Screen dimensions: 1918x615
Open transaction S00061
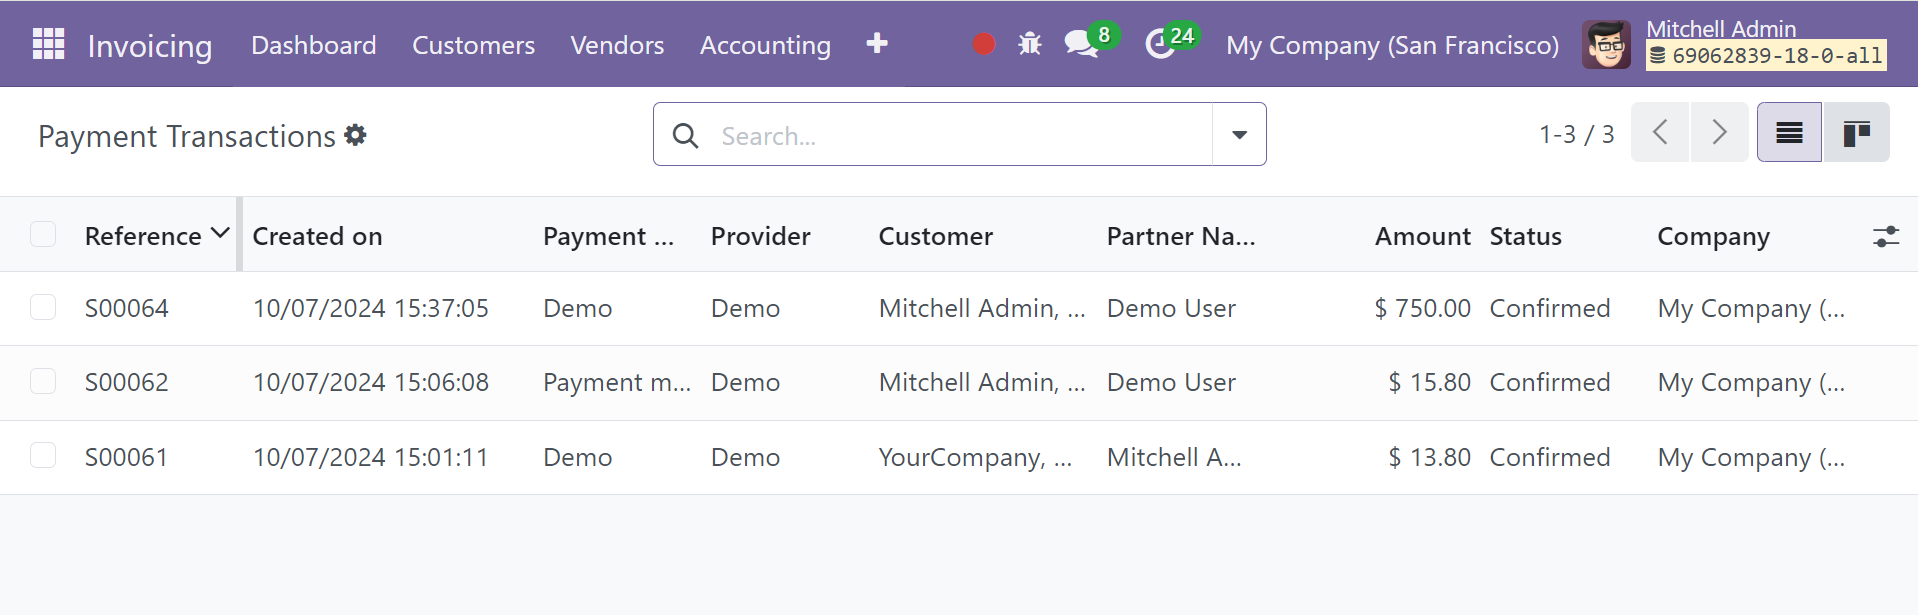126,457
